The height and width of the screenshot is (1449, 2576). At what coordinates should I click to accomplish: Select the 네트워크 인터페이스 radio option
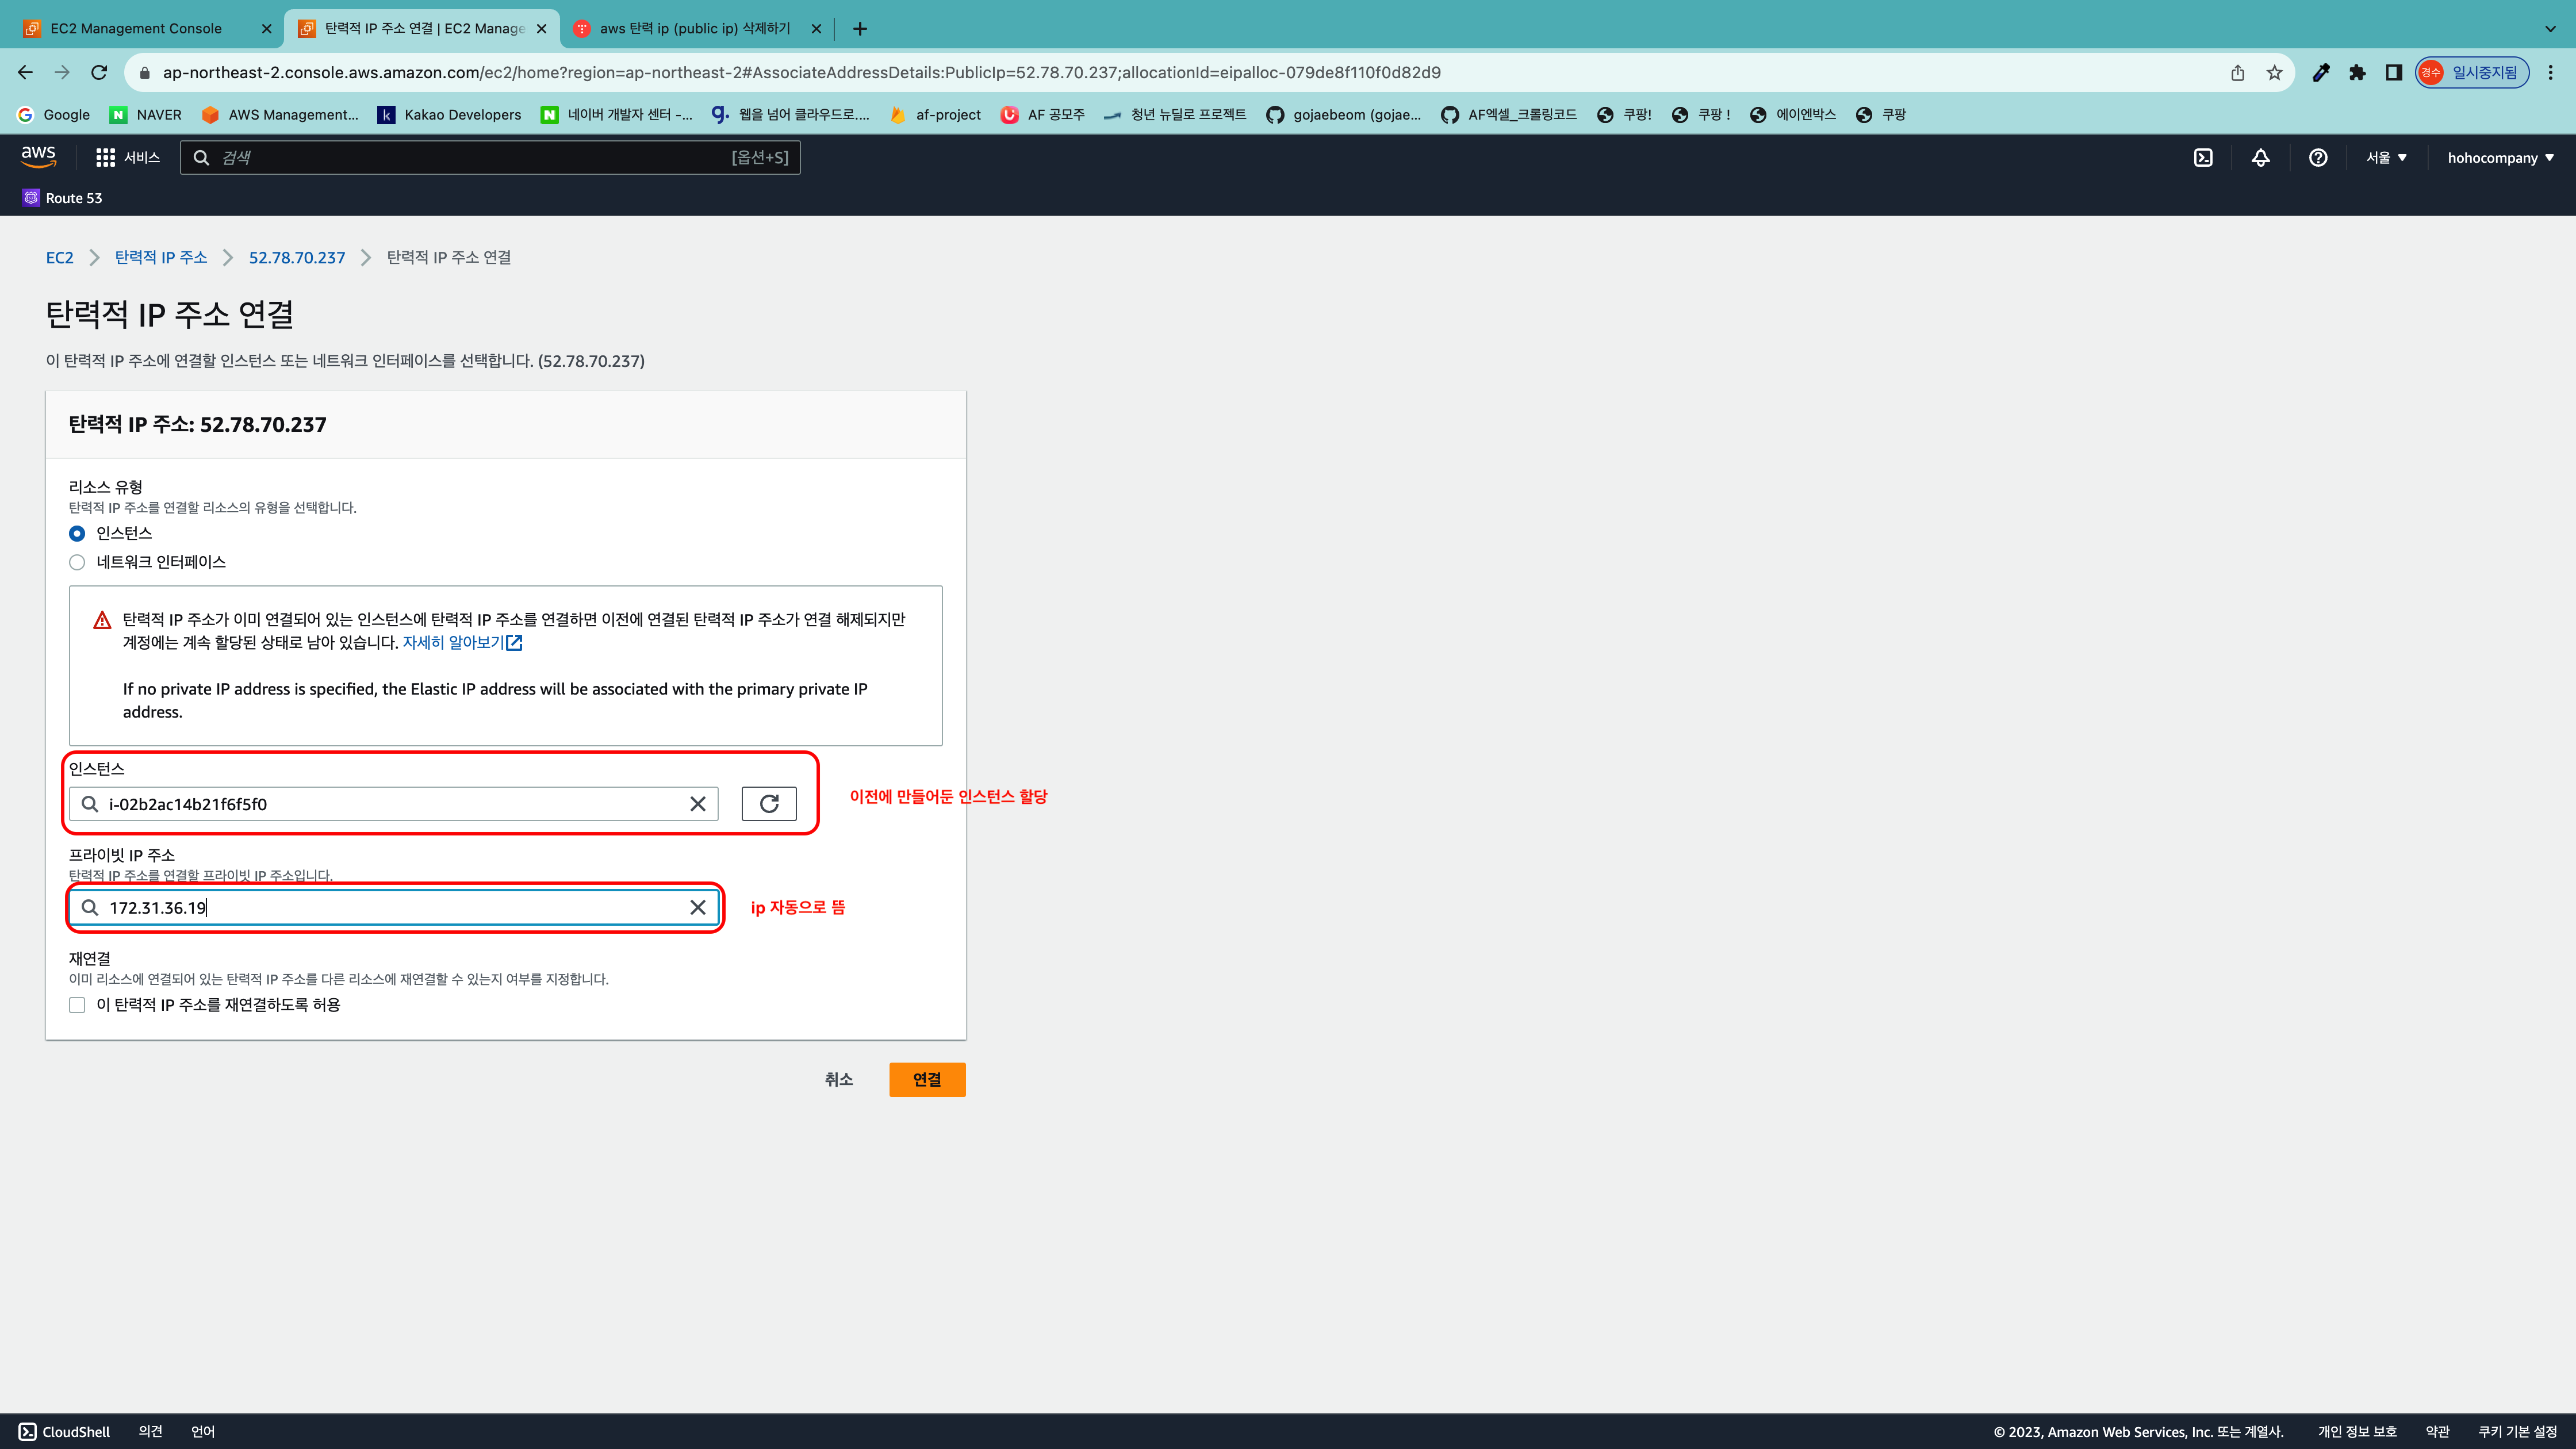(x=77, y=562)
